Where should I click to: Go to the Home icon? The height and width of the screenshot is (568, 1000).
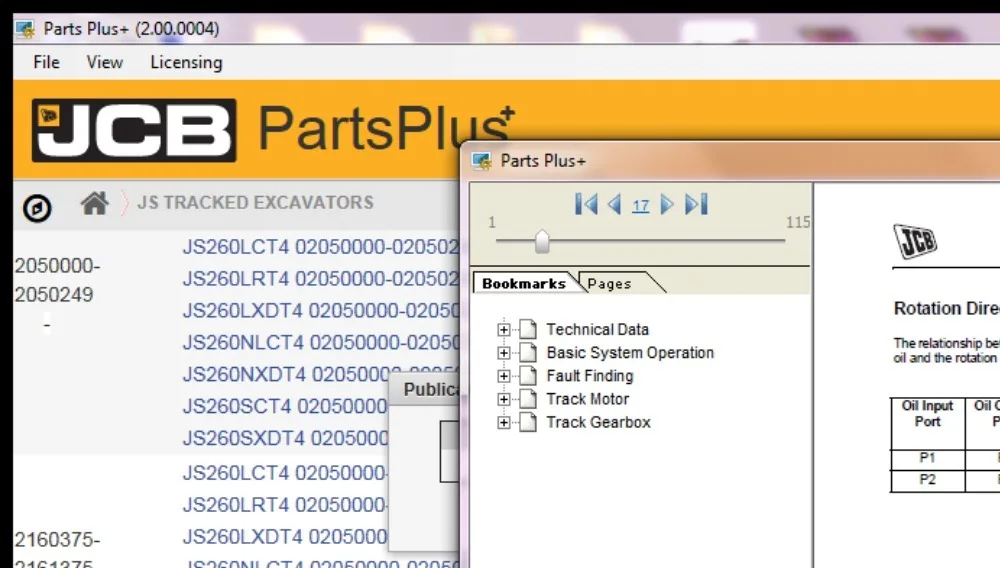94,203
